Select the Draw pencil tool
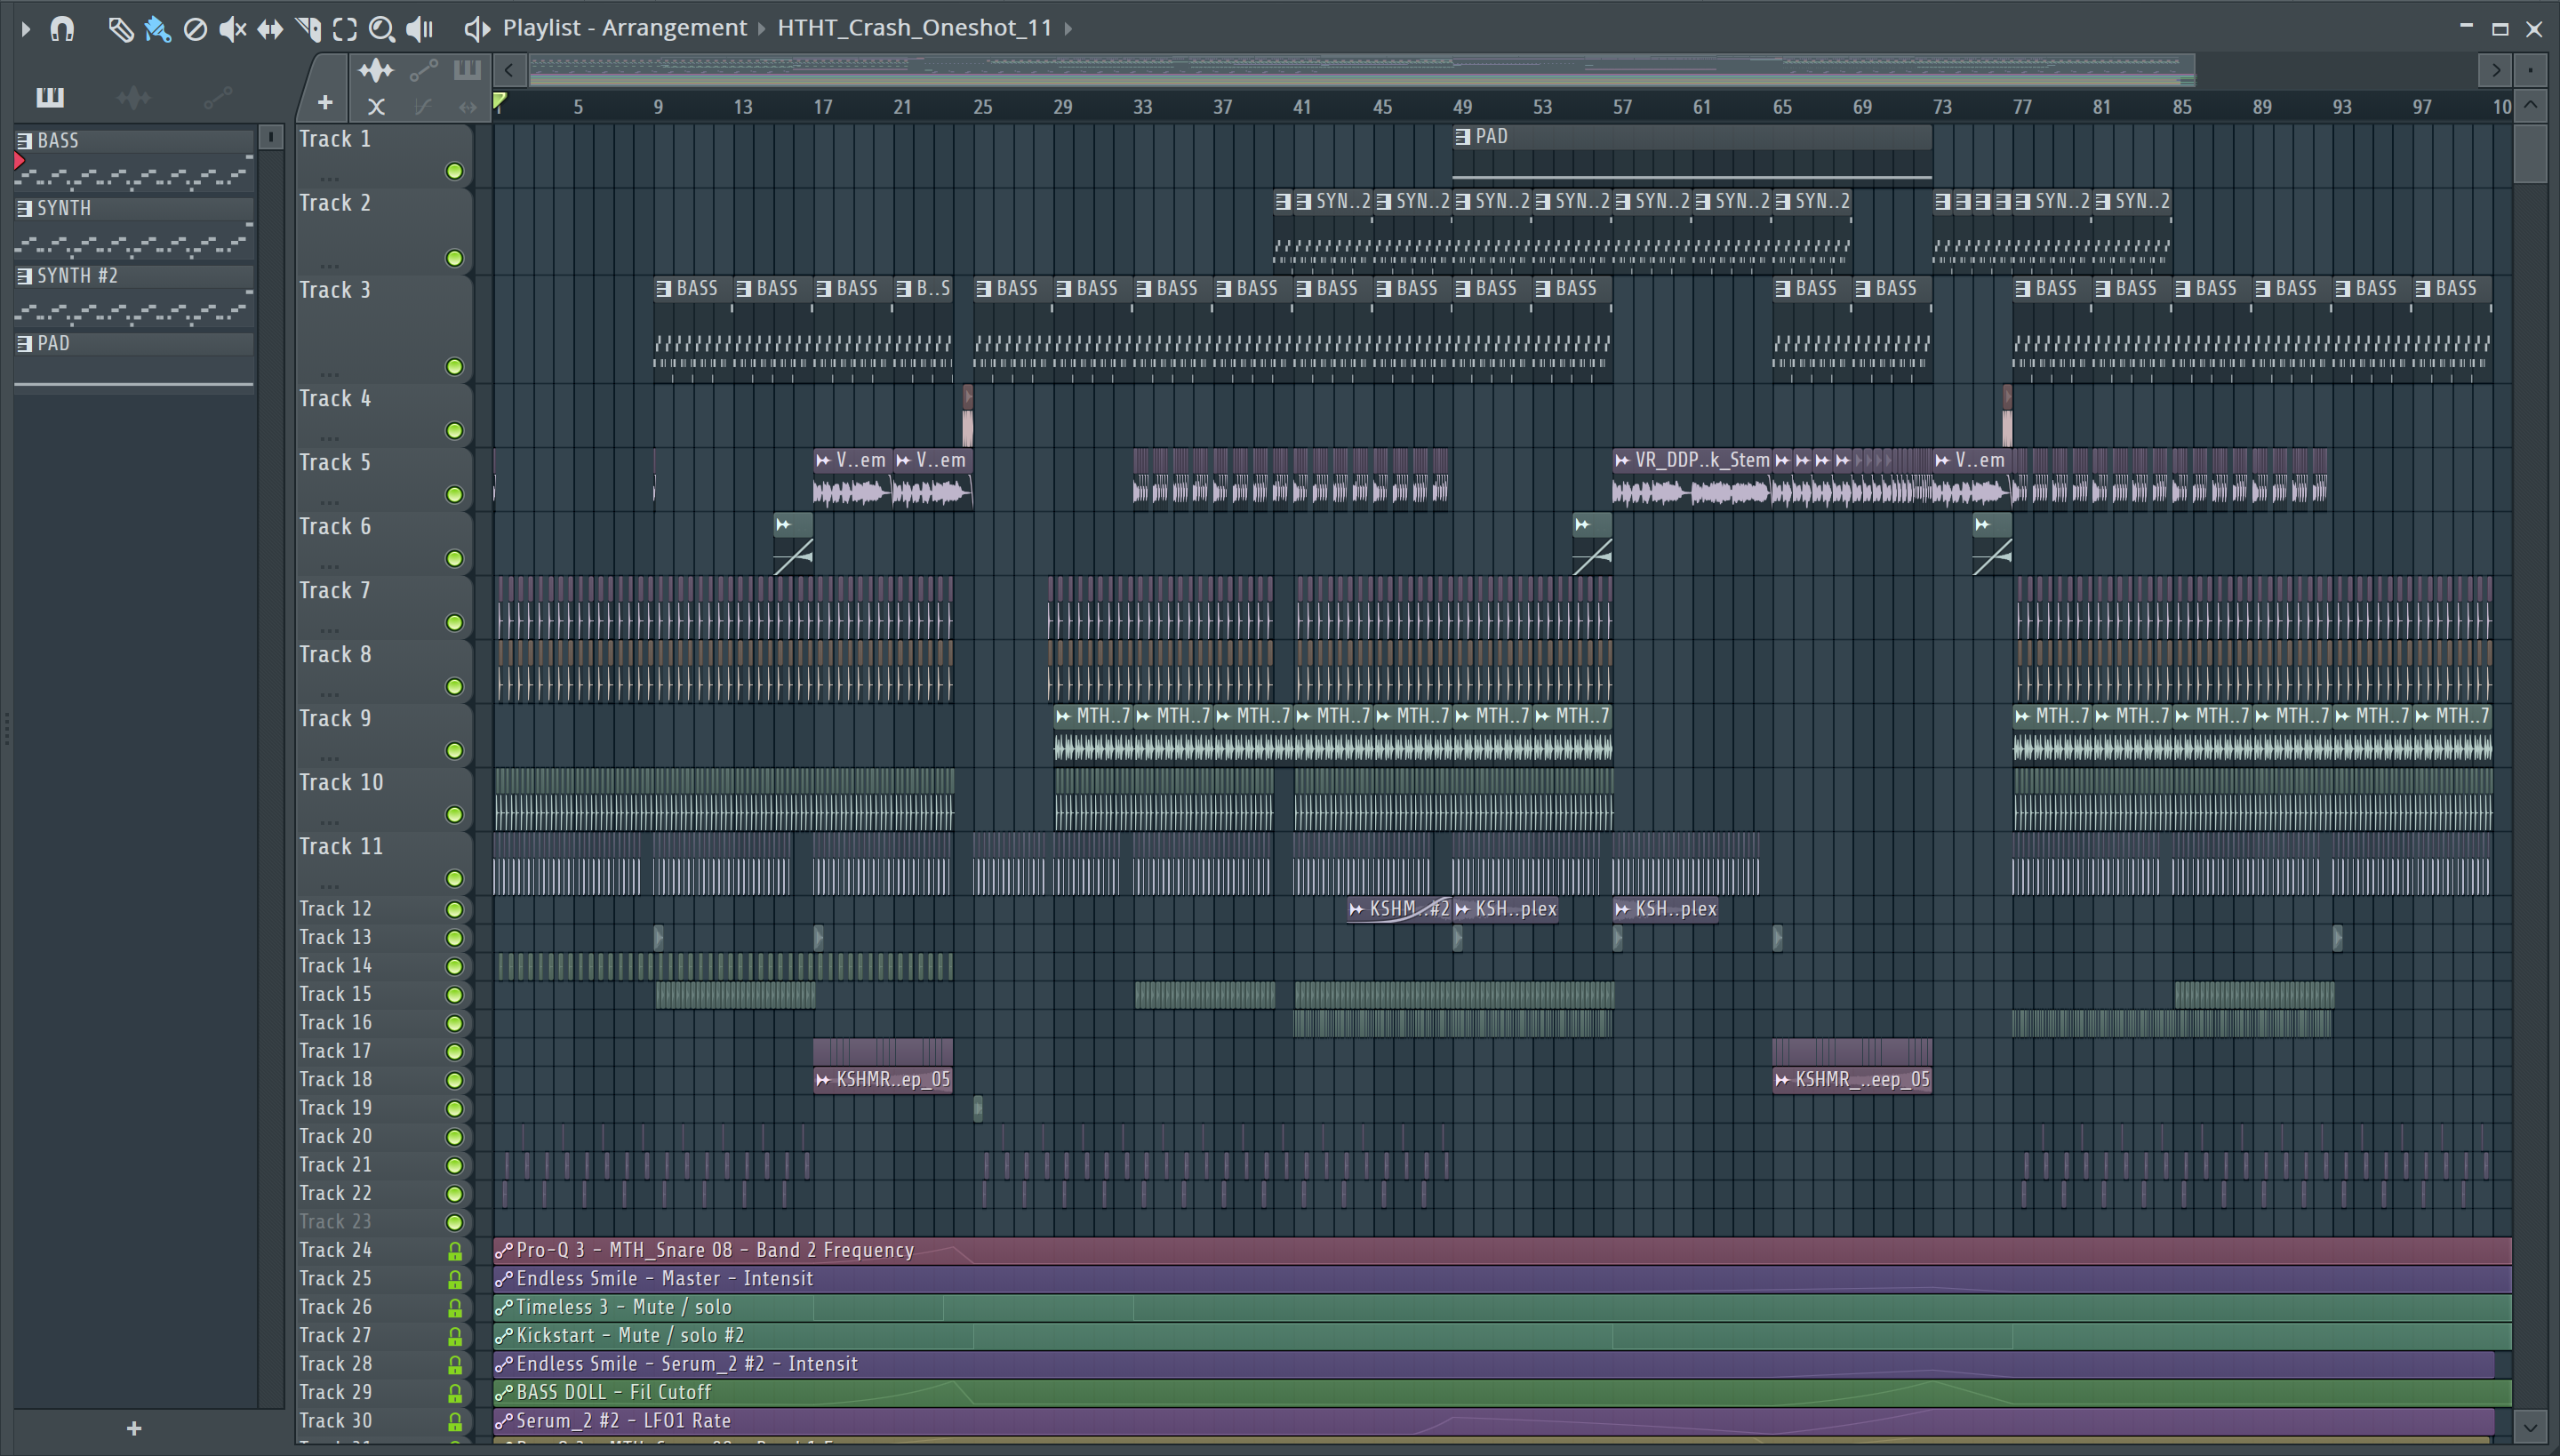The height and width of the screenshot is (1456, 2560). (x=120, y=29)
